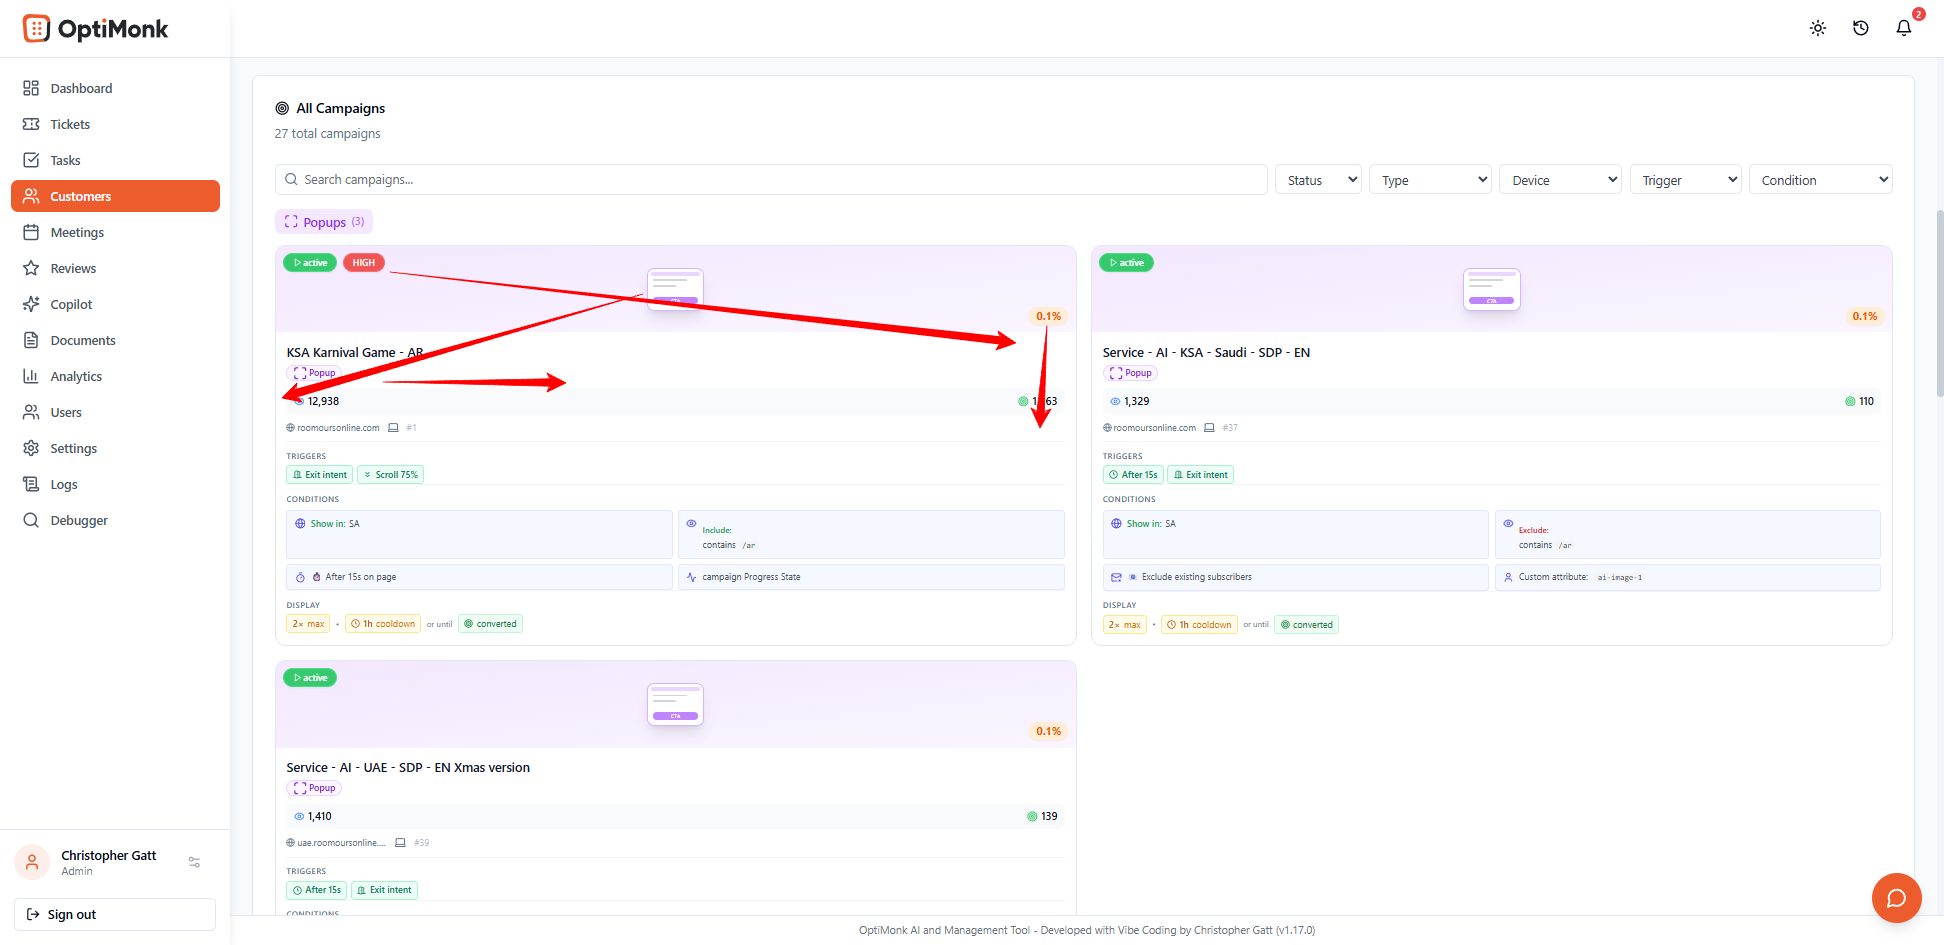Image resolution: width=1944 pixels, height=945 pixels.
Task: Click the Debugger magnifier icon
Action: pos(31,520)
